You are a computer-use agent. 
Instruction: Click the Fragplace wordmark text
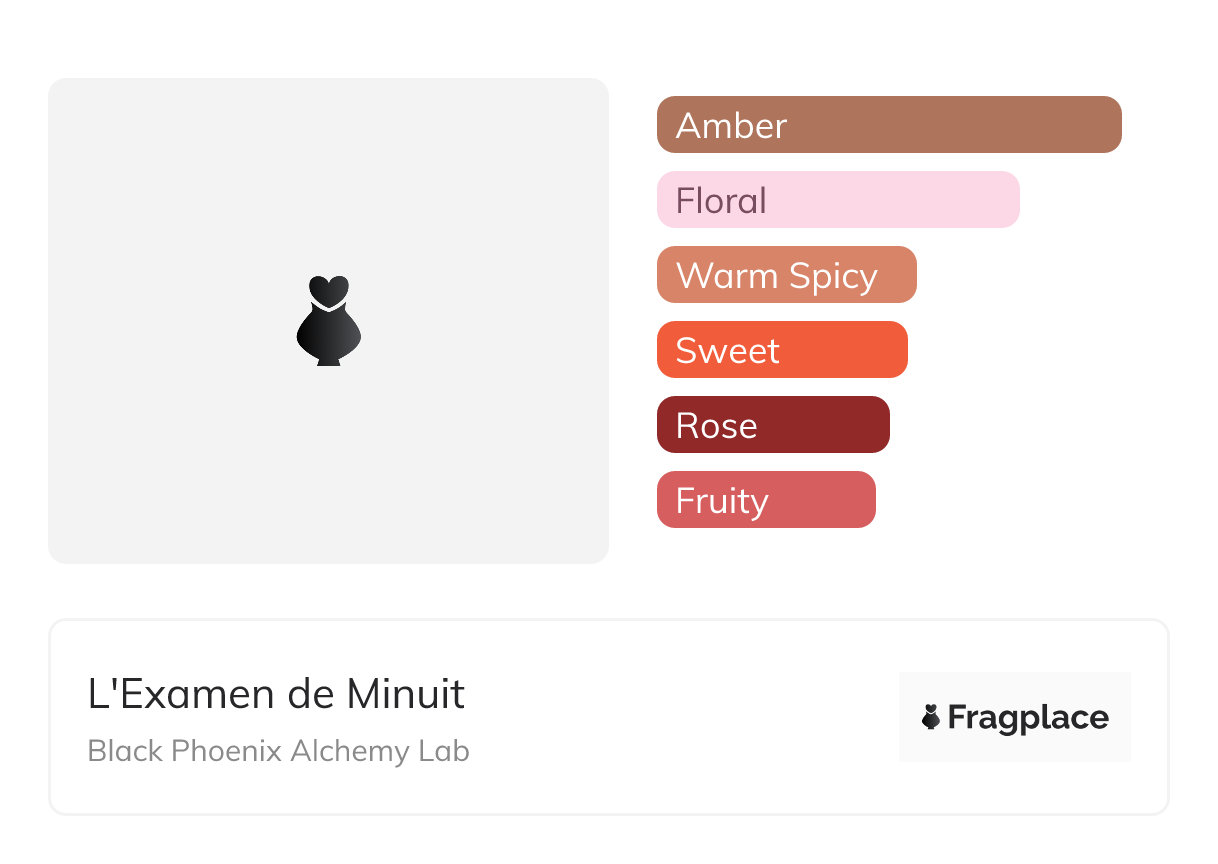pos(1028,718)
